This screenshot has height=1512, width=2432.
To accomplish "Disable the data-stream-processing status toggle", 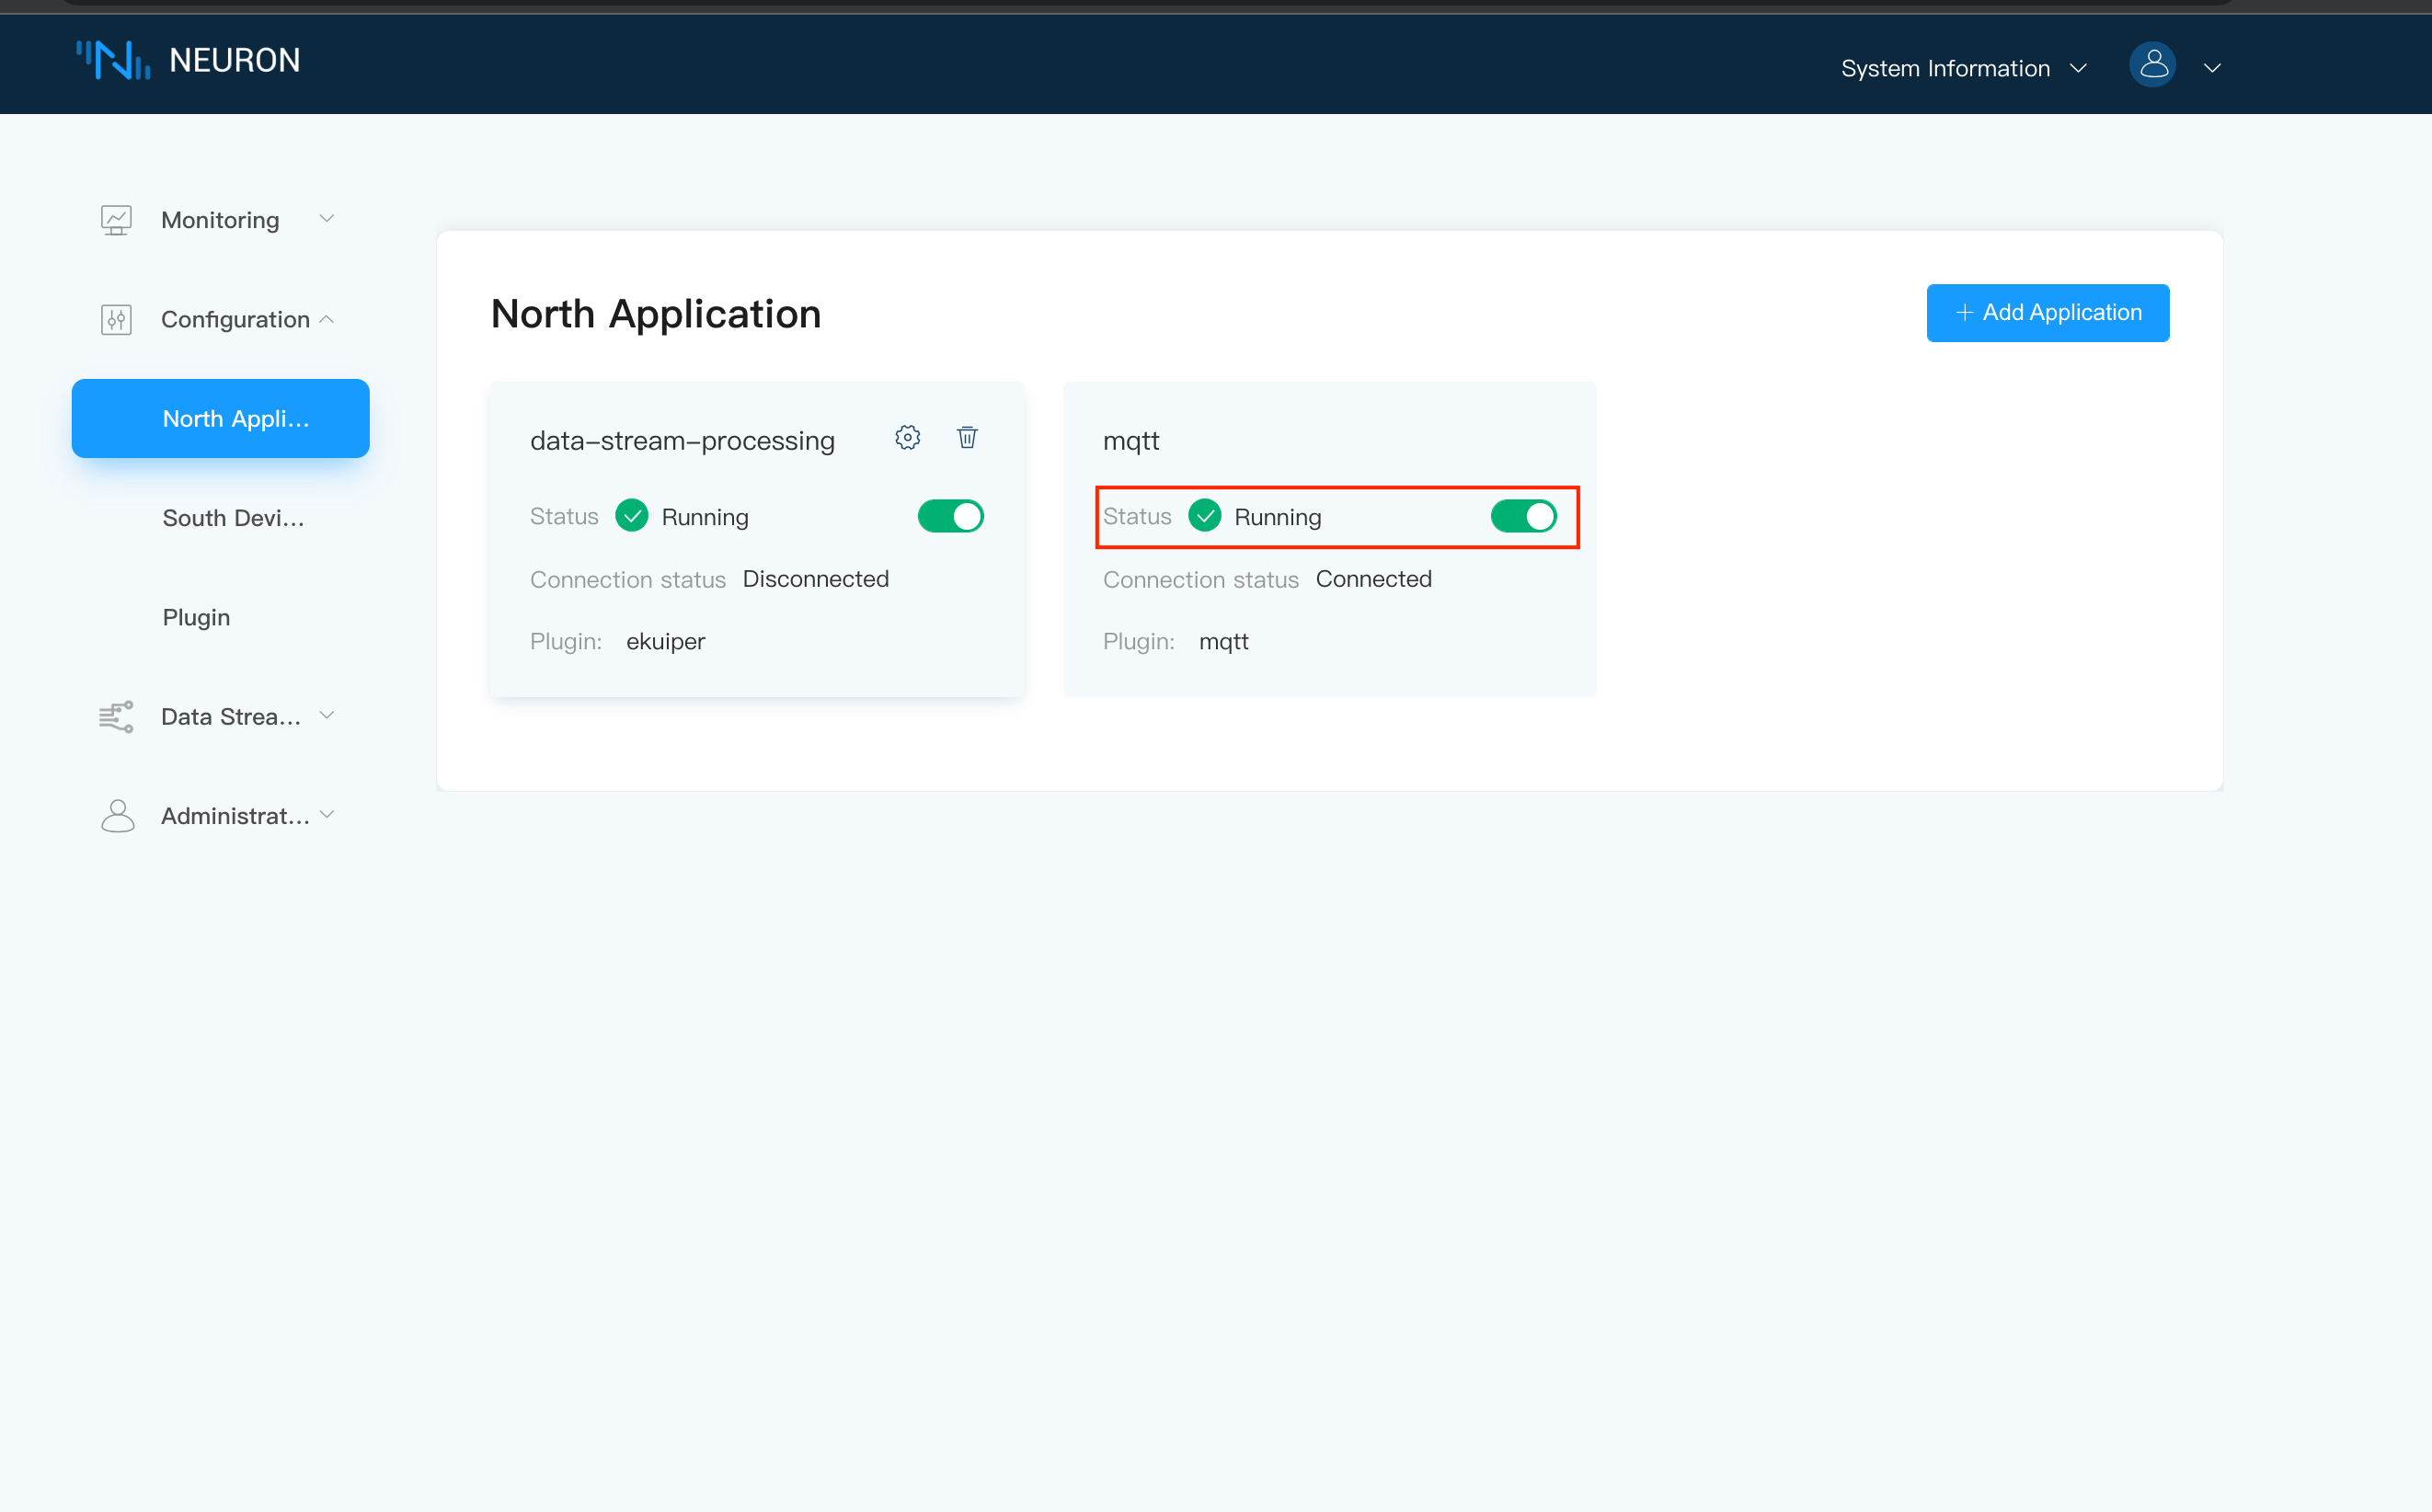I will click(x=951, y=516).
